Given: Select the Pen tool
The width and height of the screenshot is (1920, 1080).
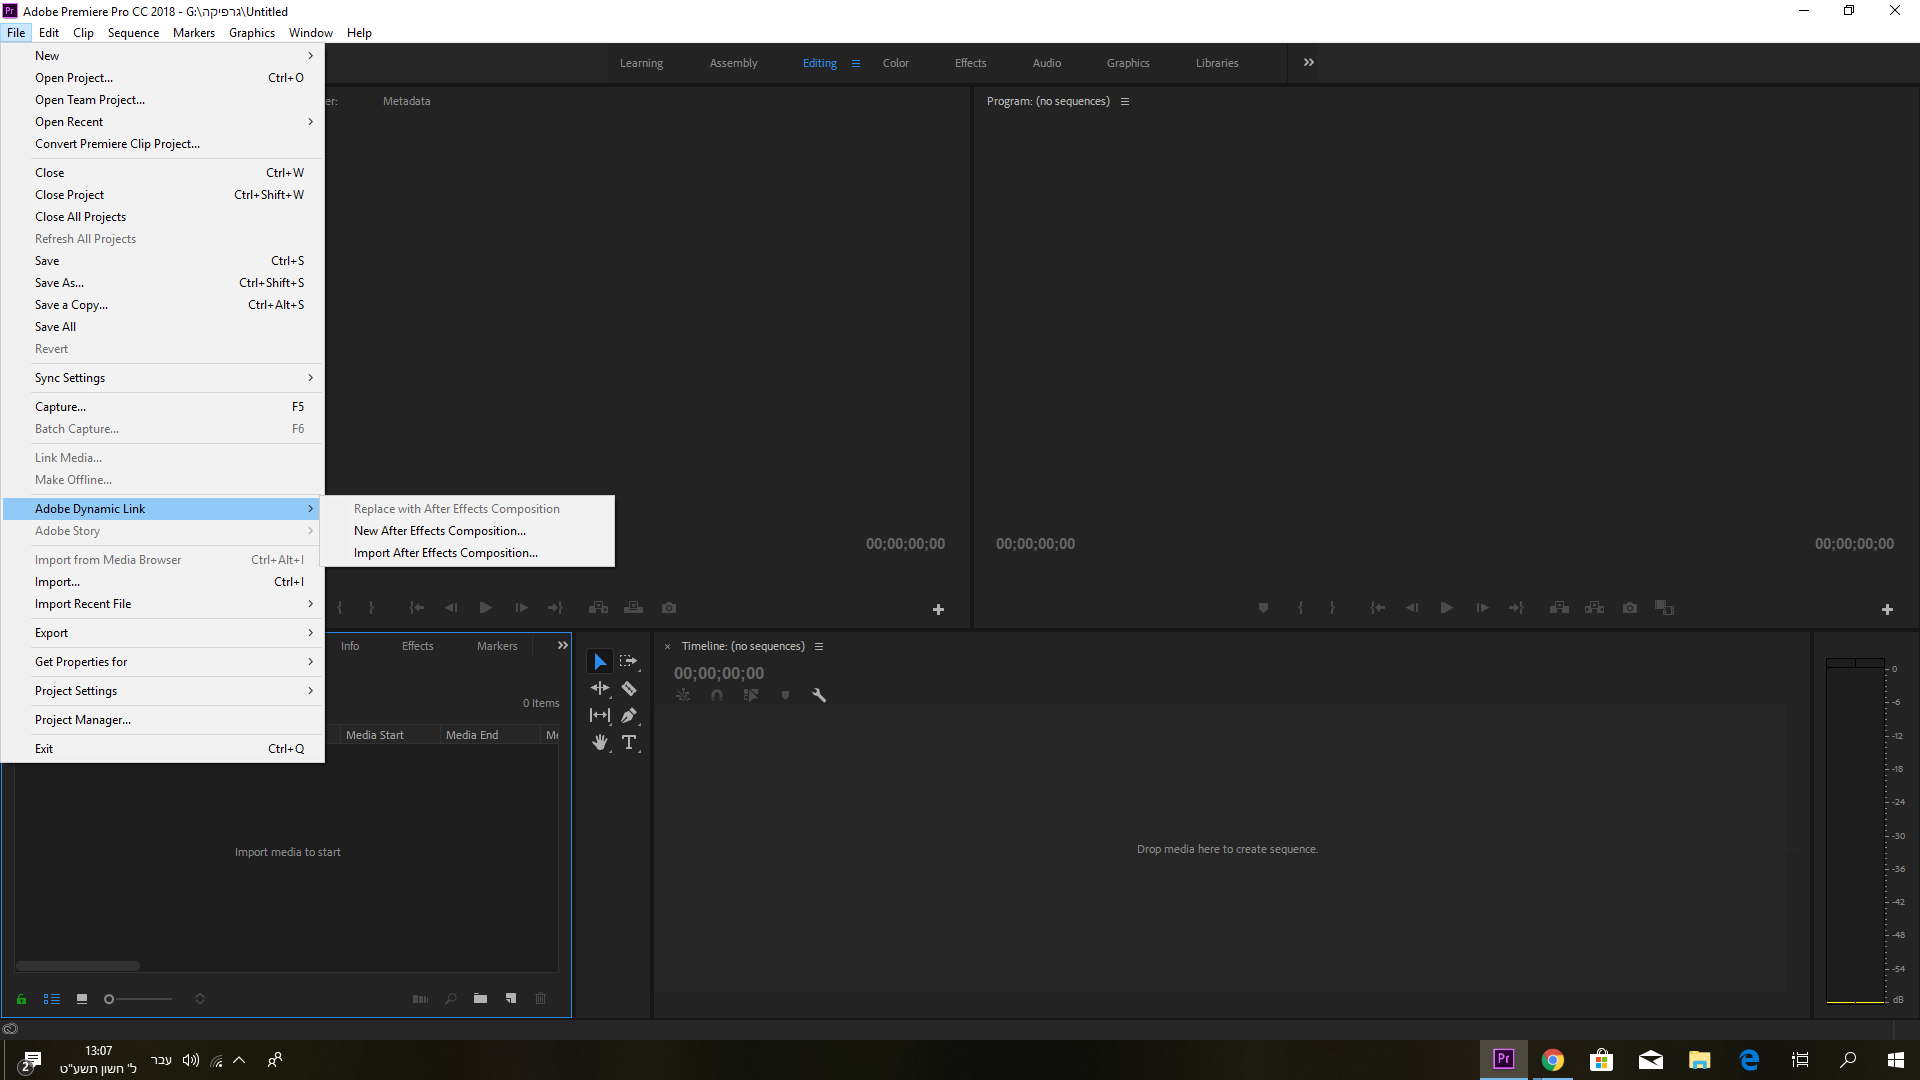Looking at the screenshot, I should [x=629, y=716].
